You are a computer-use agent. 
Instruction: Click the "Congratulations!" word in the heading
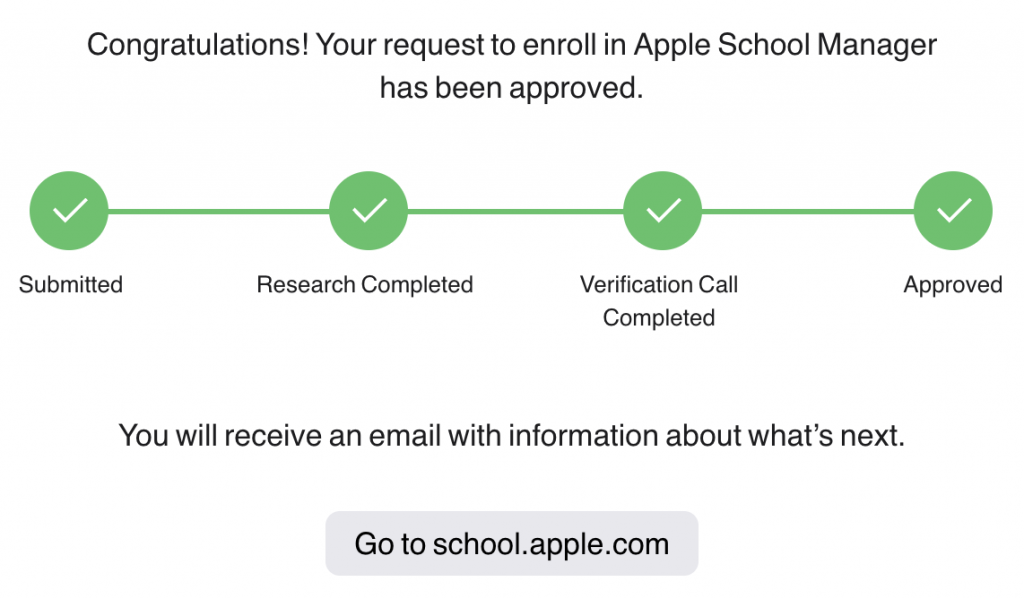(198, 46)
